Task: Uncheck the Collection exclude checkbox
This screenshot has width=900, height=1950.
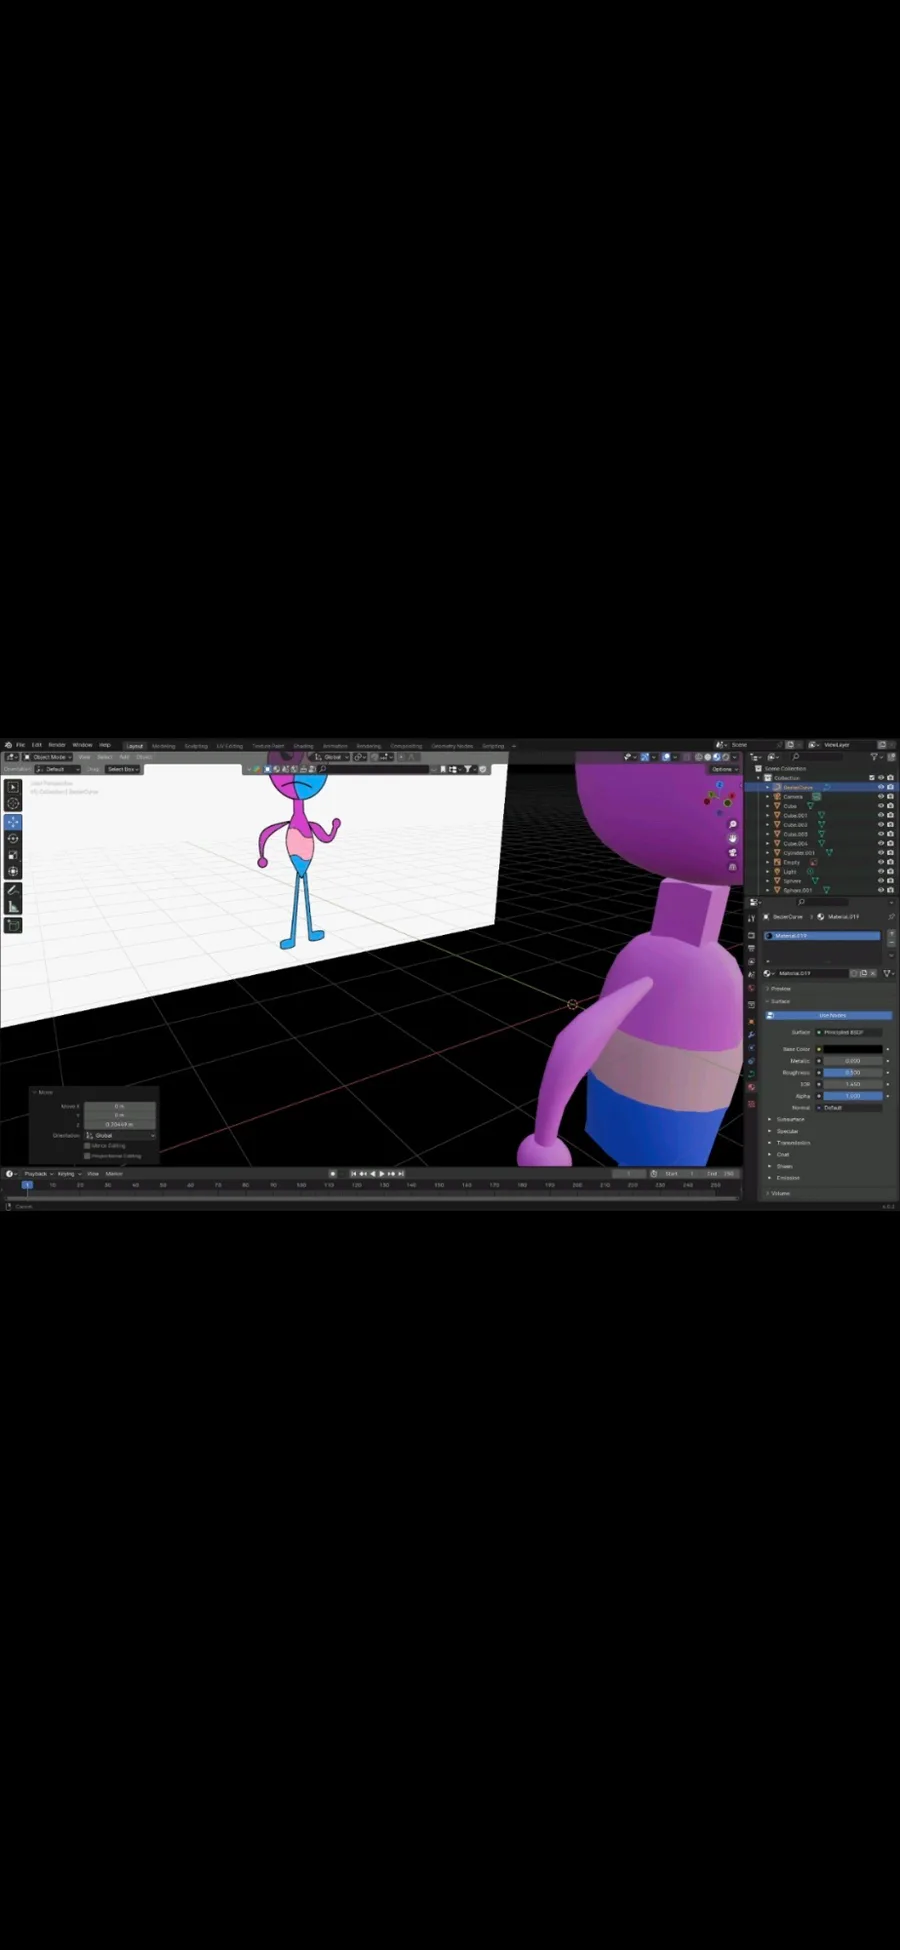Action: (872, 777)
